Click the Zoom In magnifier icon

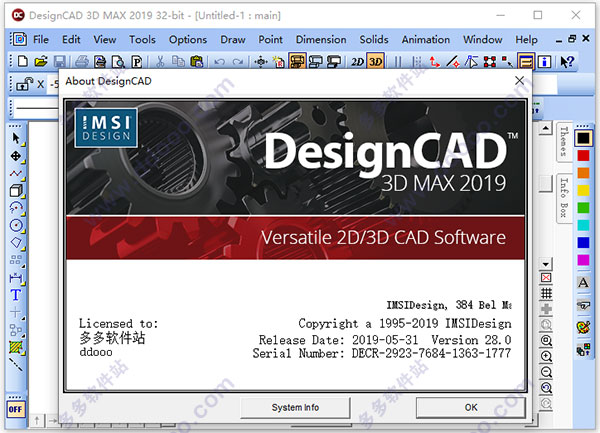[x=546, y=356]
